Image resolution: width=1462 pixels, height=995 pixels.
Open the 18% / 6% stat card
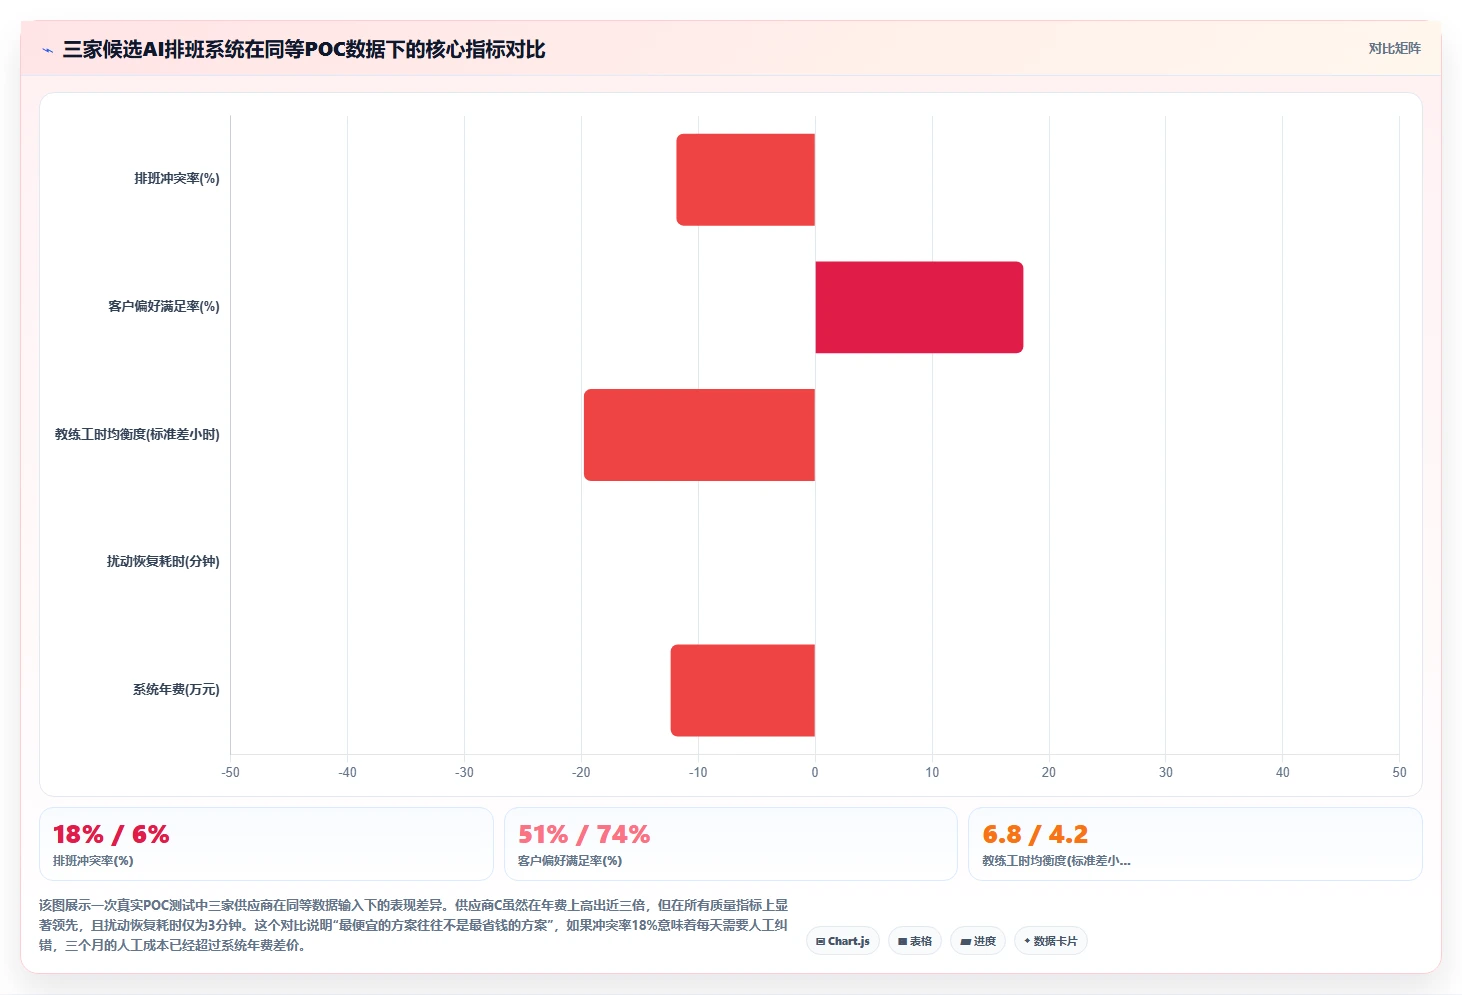click(266, 844)
